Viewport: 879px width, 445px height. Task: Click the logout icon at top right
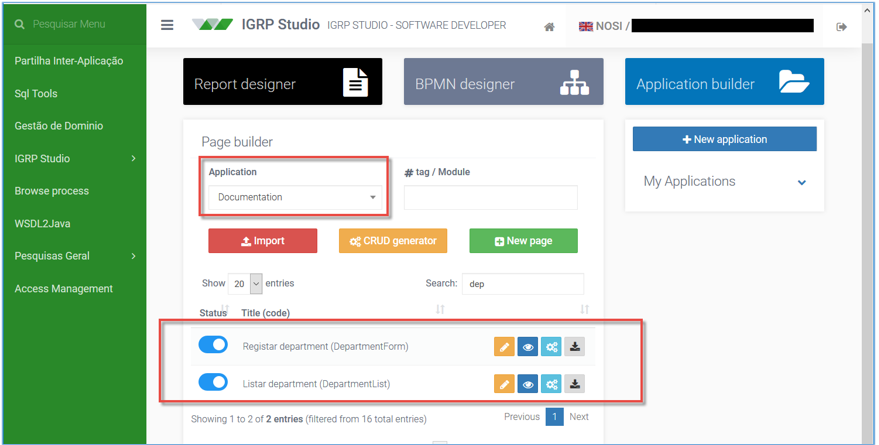pos(841,27)
